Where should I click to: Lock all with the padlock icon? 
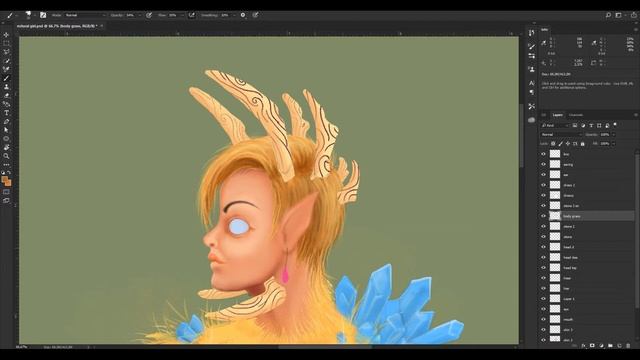pos(582,144)
